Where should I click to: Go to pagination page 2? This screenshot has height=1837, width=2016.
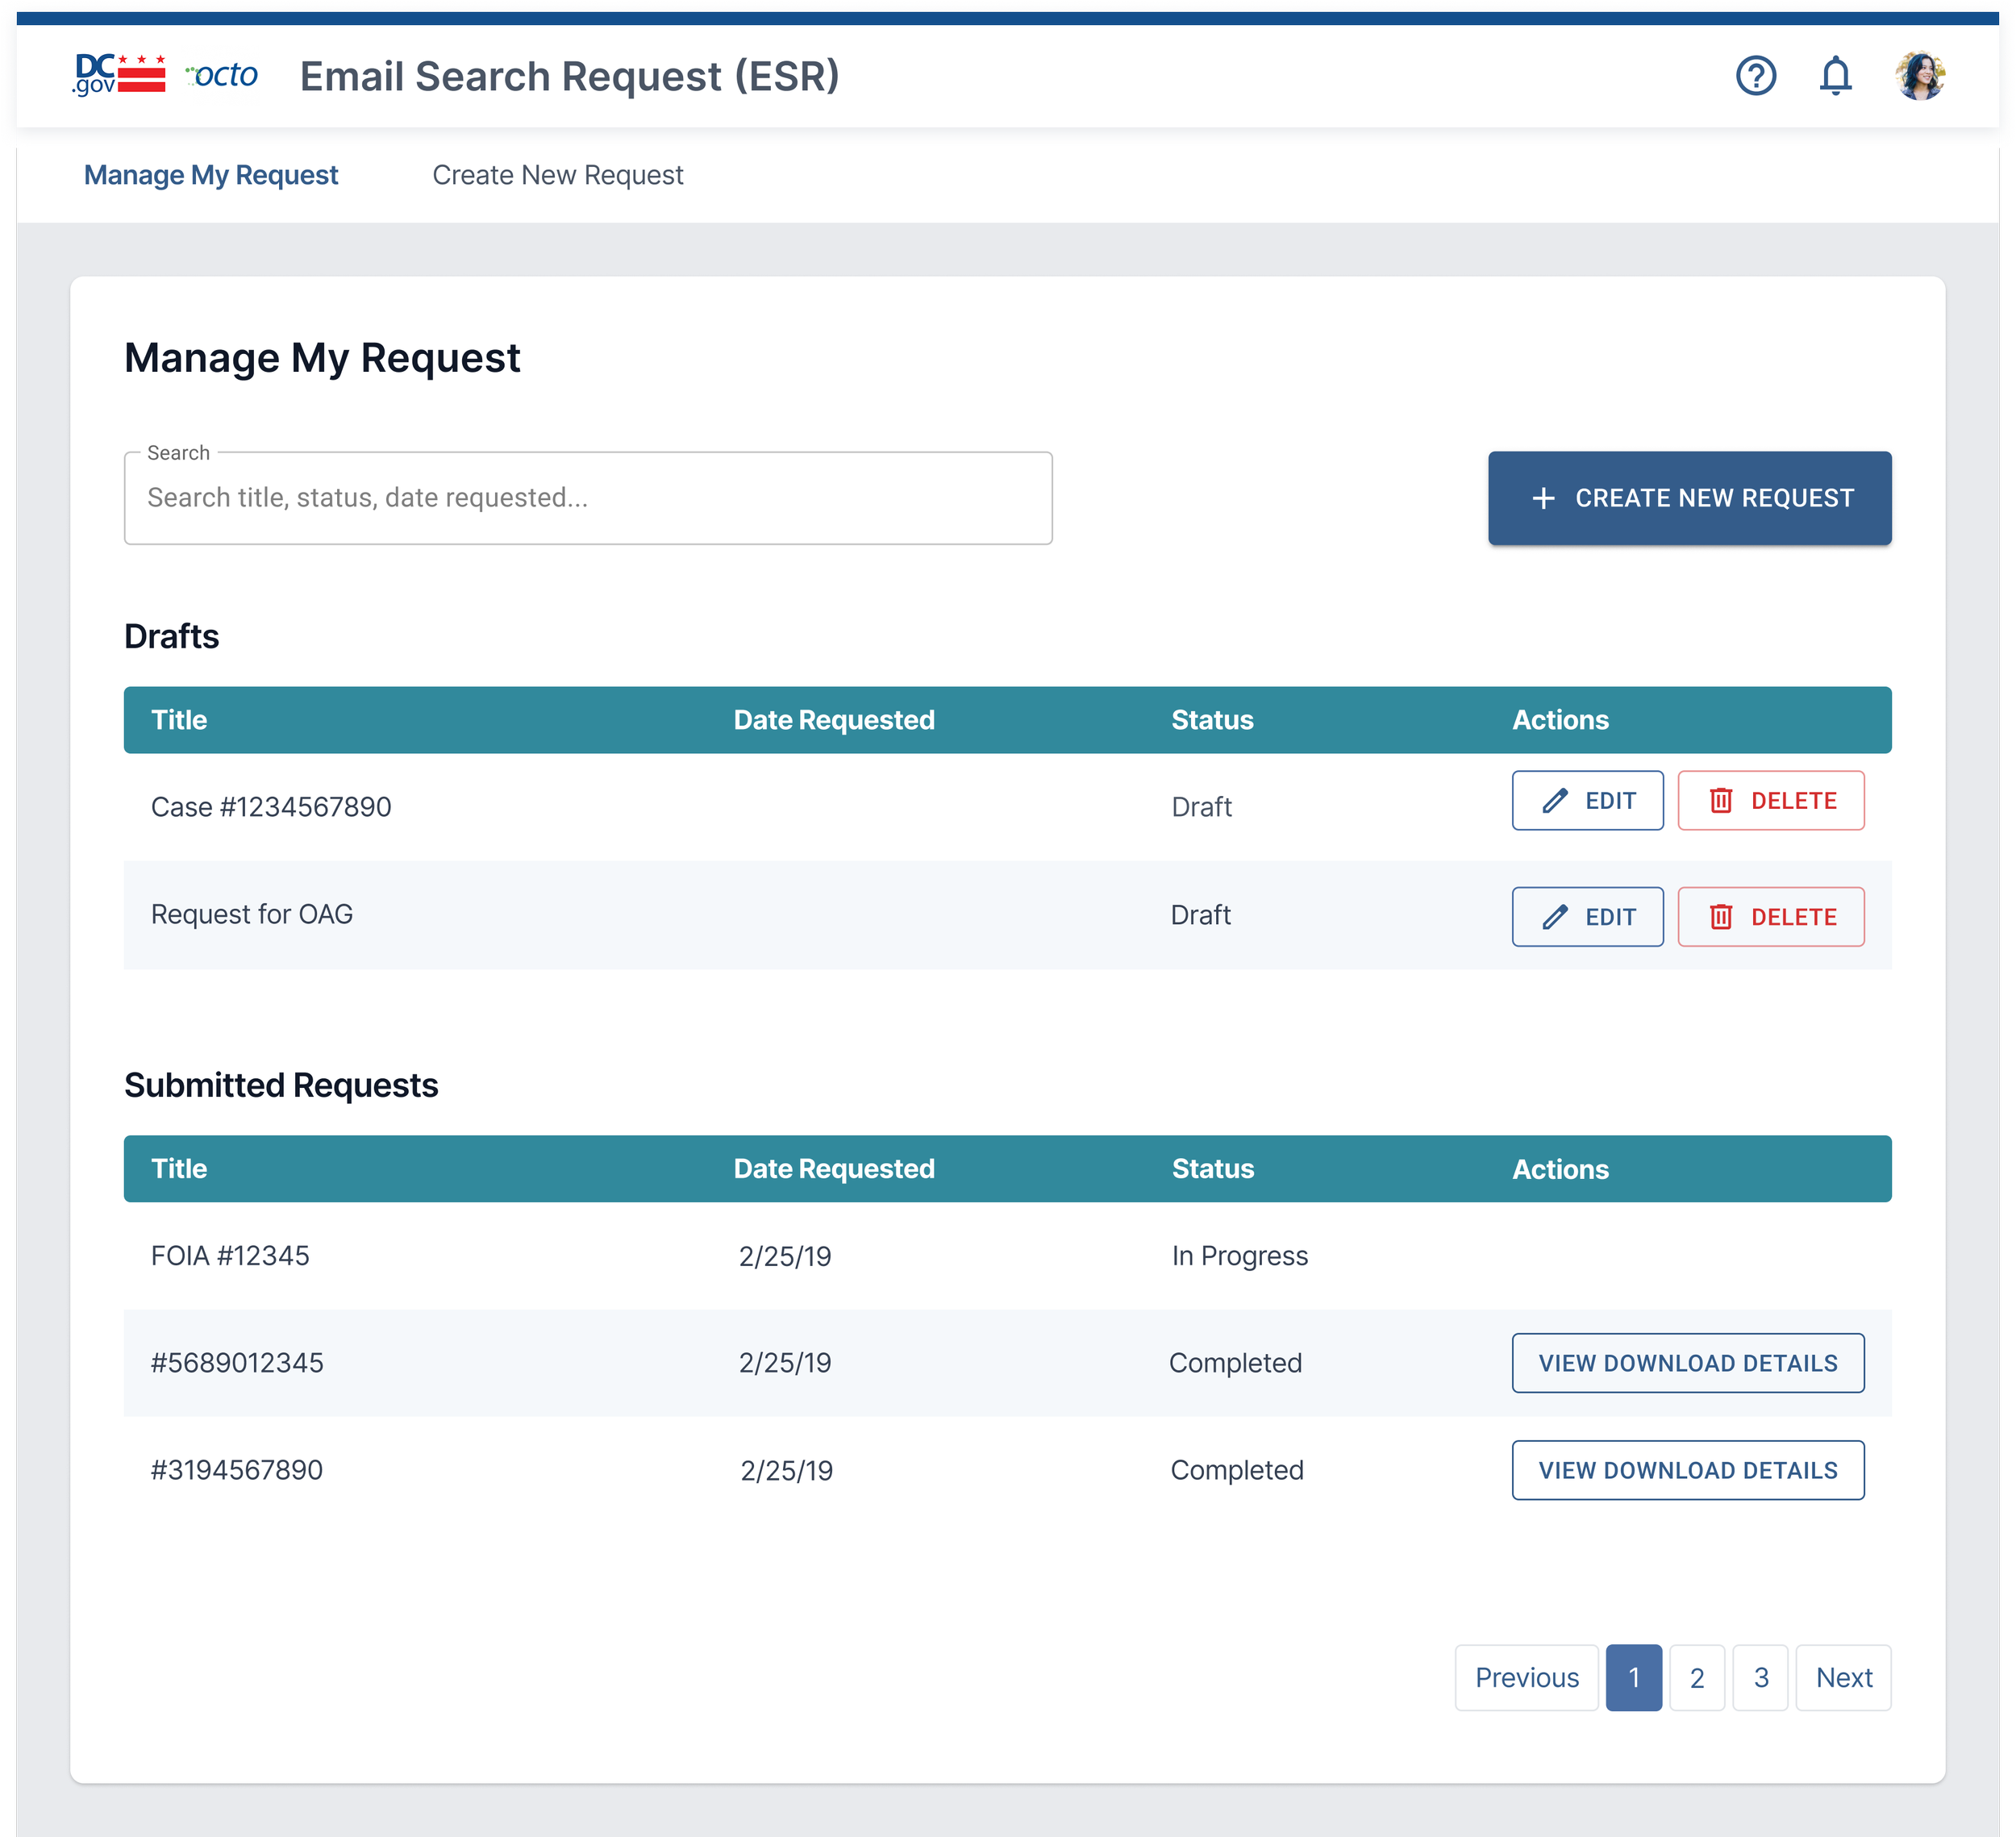pos(1696,1678)
